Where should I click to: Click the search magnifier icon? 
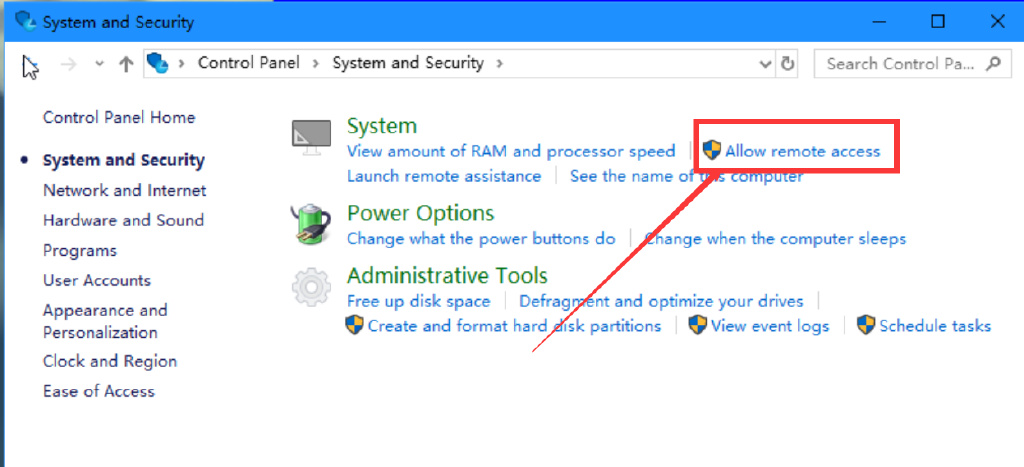click(993, 63)
